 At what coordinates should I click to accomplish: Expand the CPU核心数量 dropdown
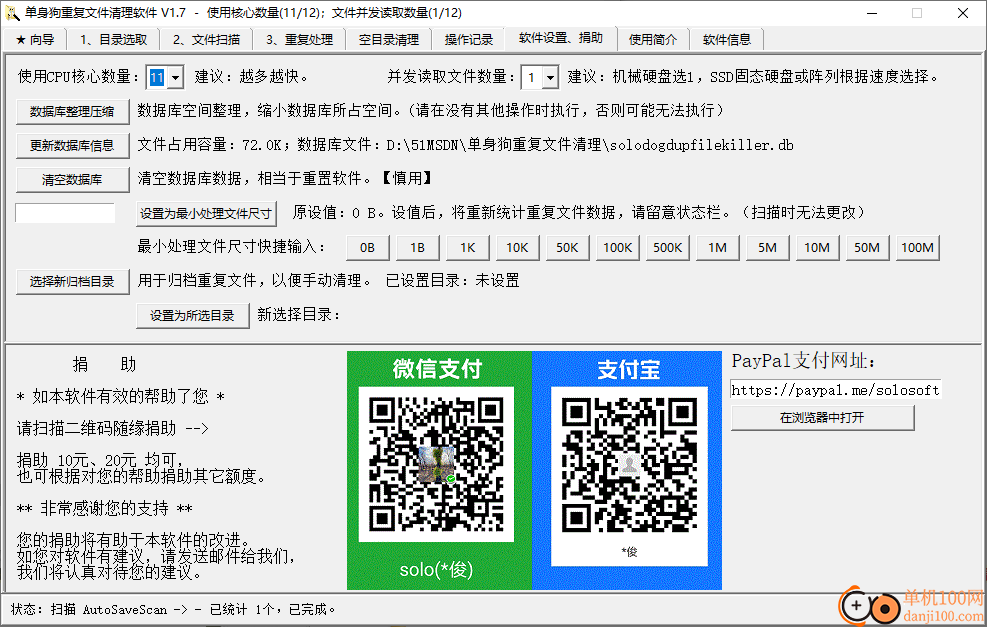pos(176,77)
